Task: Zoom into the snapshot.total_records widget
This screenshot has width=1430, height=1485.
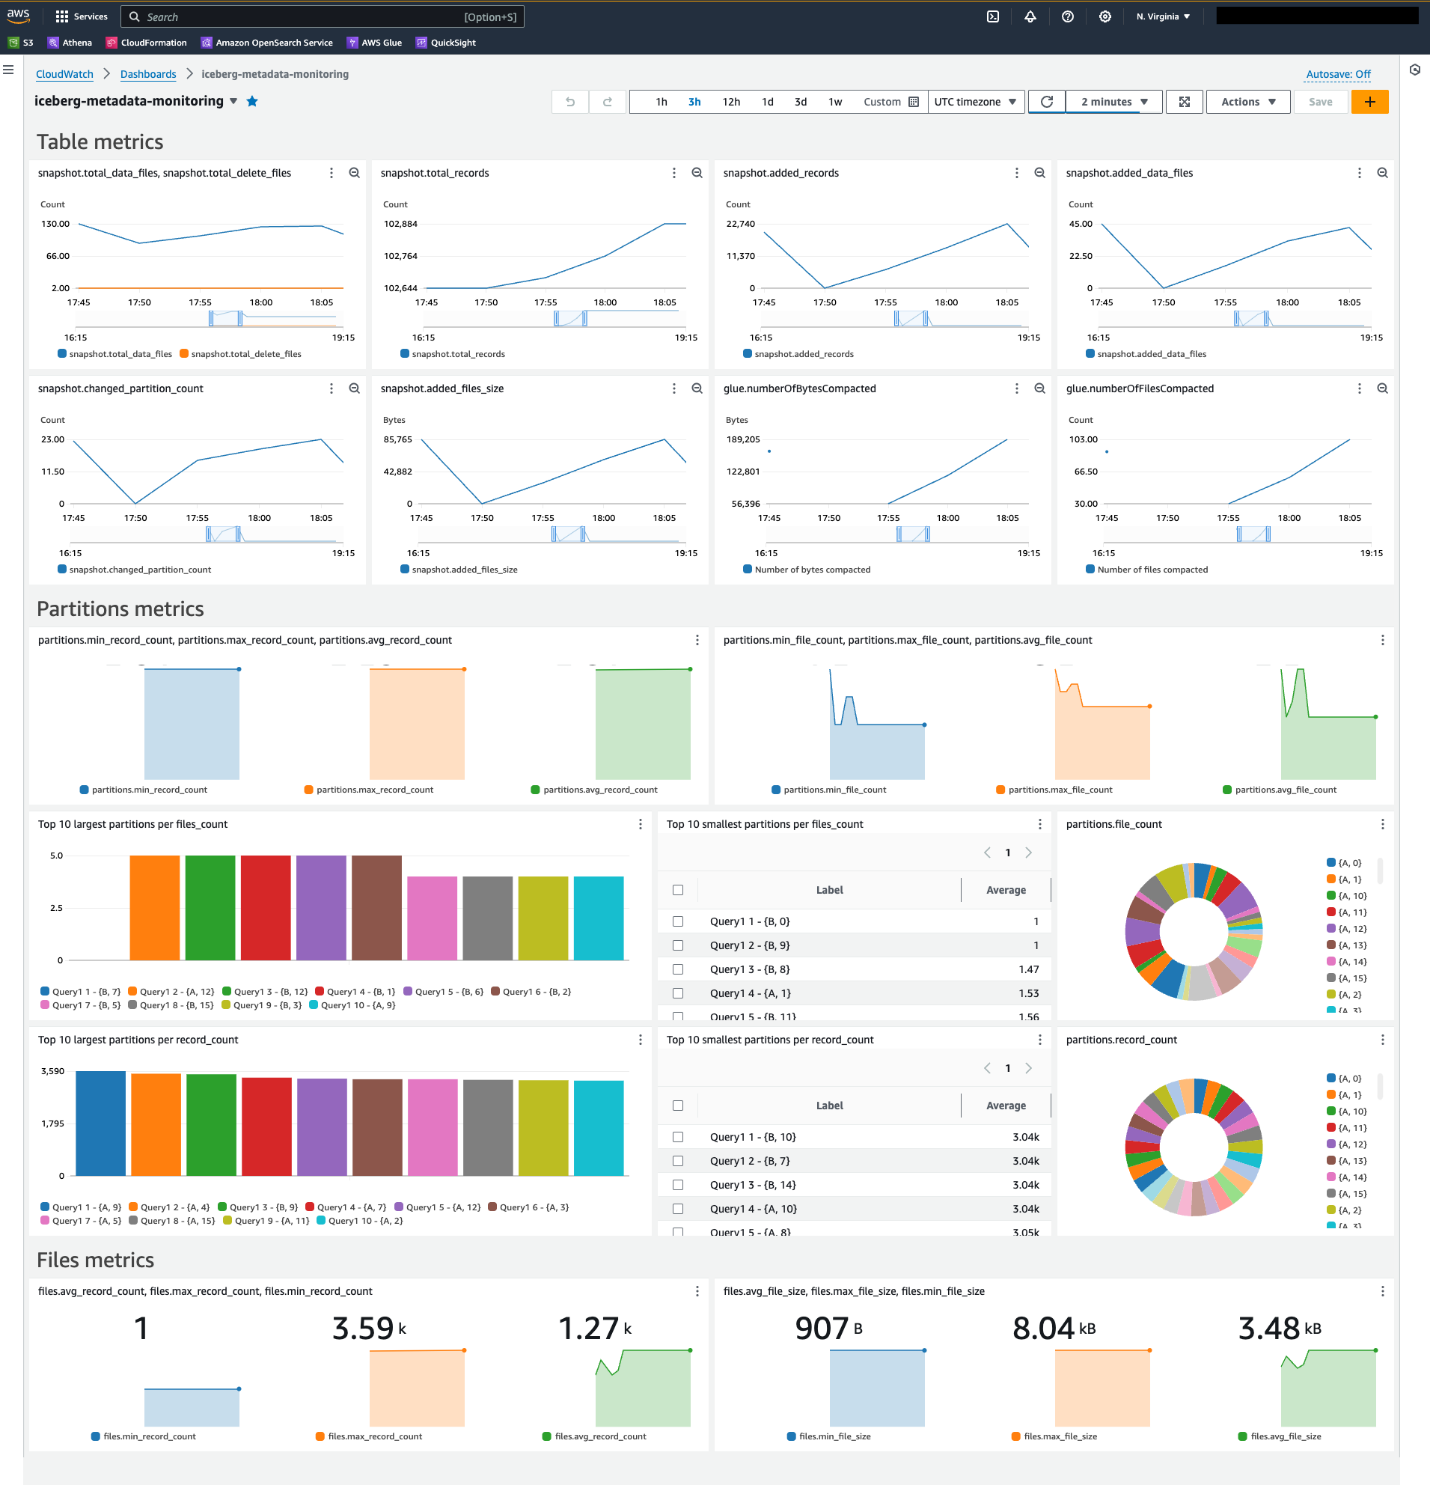Action: tap(697, 172)
